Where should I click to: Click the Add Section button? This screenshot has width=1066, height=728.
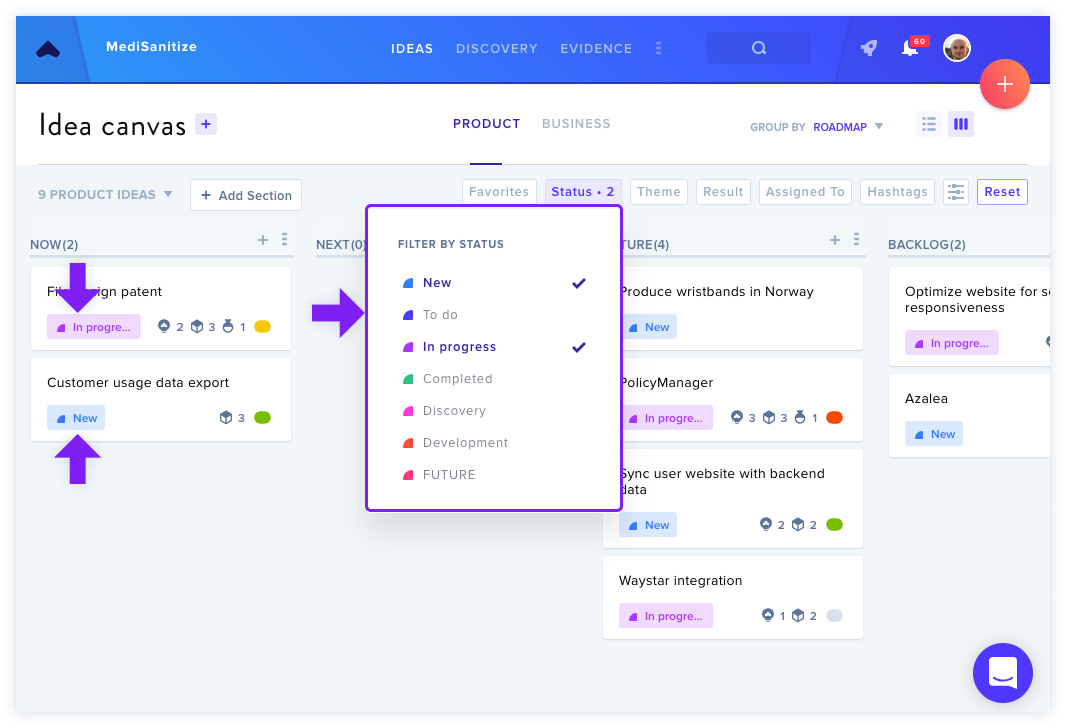pos(246,195)
